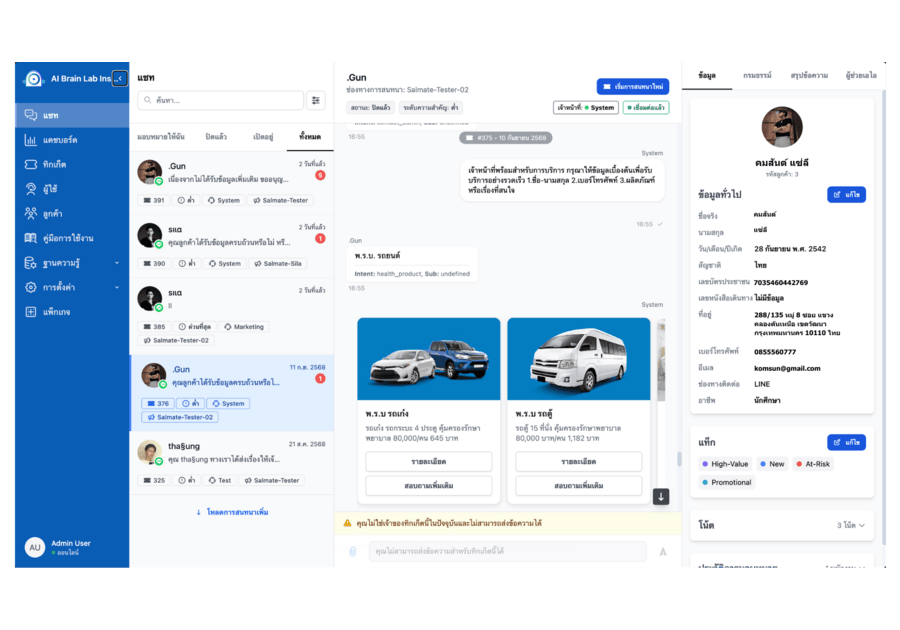Click the chat search input field
The image size is (900, 630).
[220, 100]
